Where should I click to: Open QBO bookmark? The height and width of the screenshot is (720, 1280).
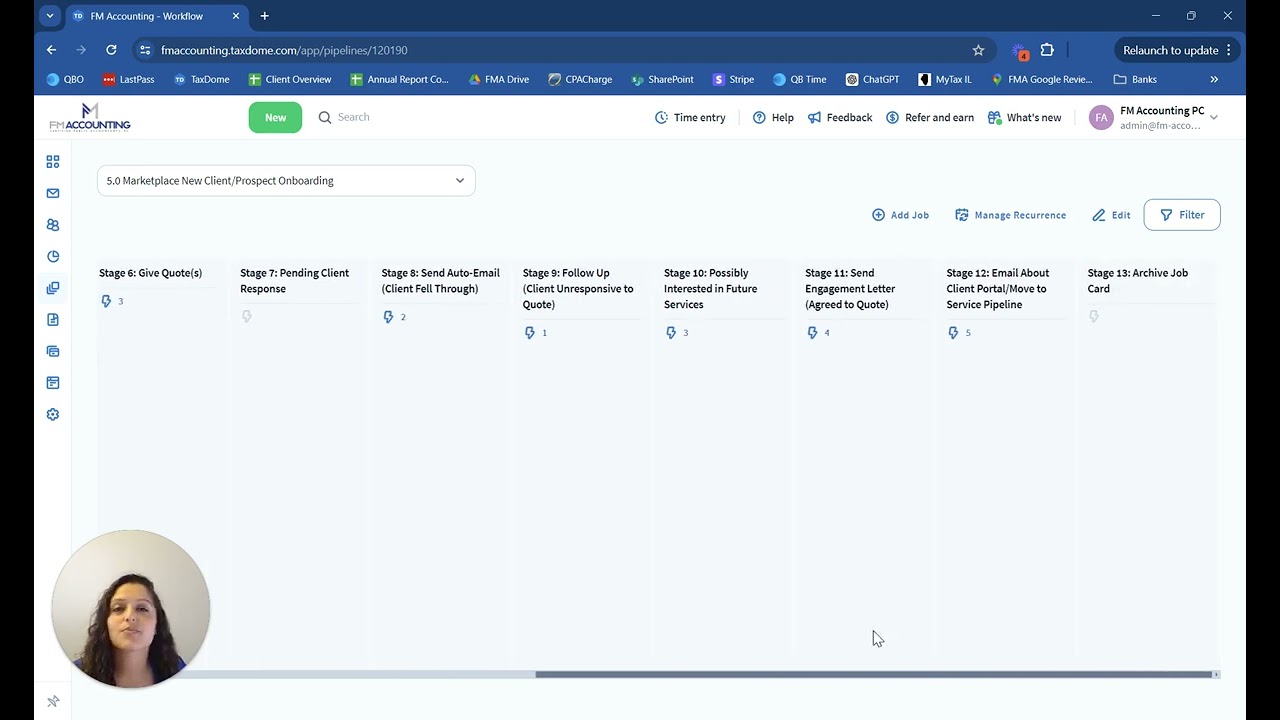point(65,79)
